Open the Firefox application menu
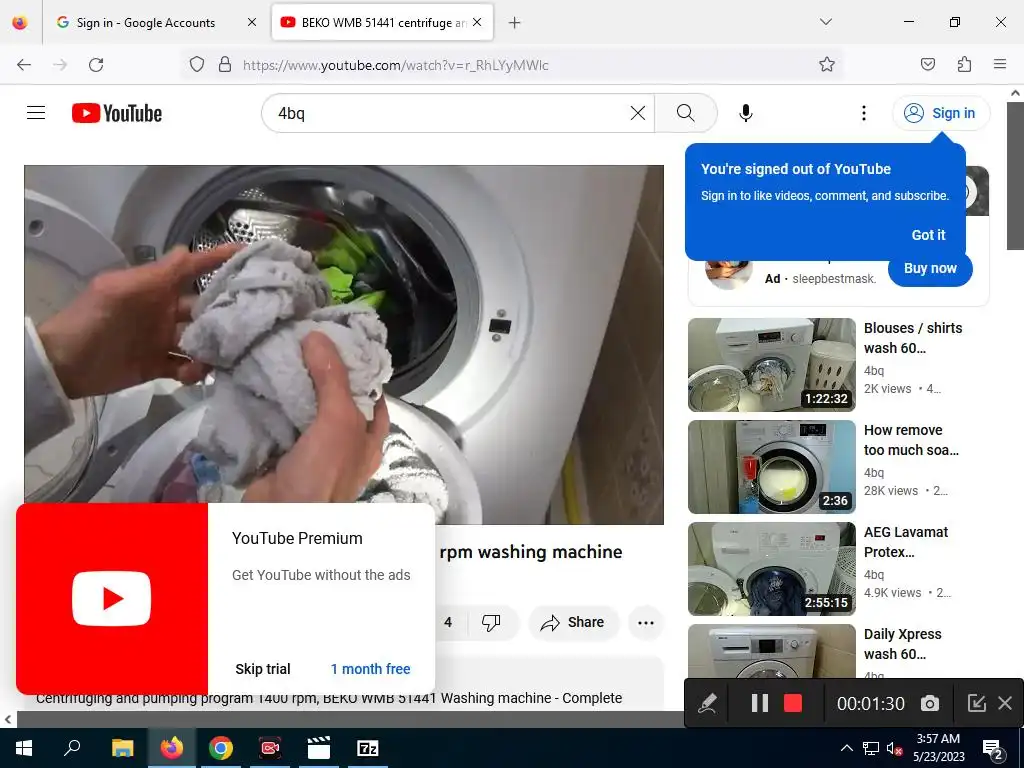The image size is (1024, 768). (x=1000, y=64)
